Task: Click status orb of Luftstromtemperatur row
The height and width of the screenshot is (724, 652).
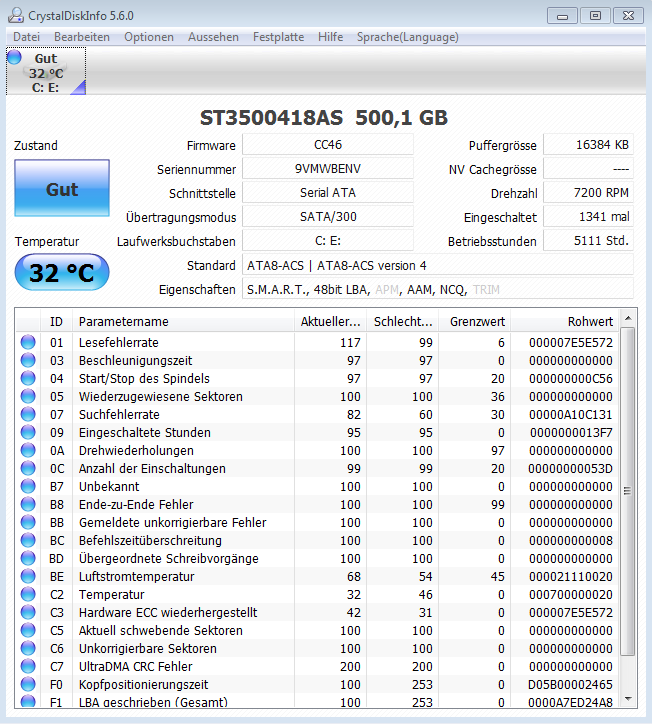Action: (x=28, y=576)
